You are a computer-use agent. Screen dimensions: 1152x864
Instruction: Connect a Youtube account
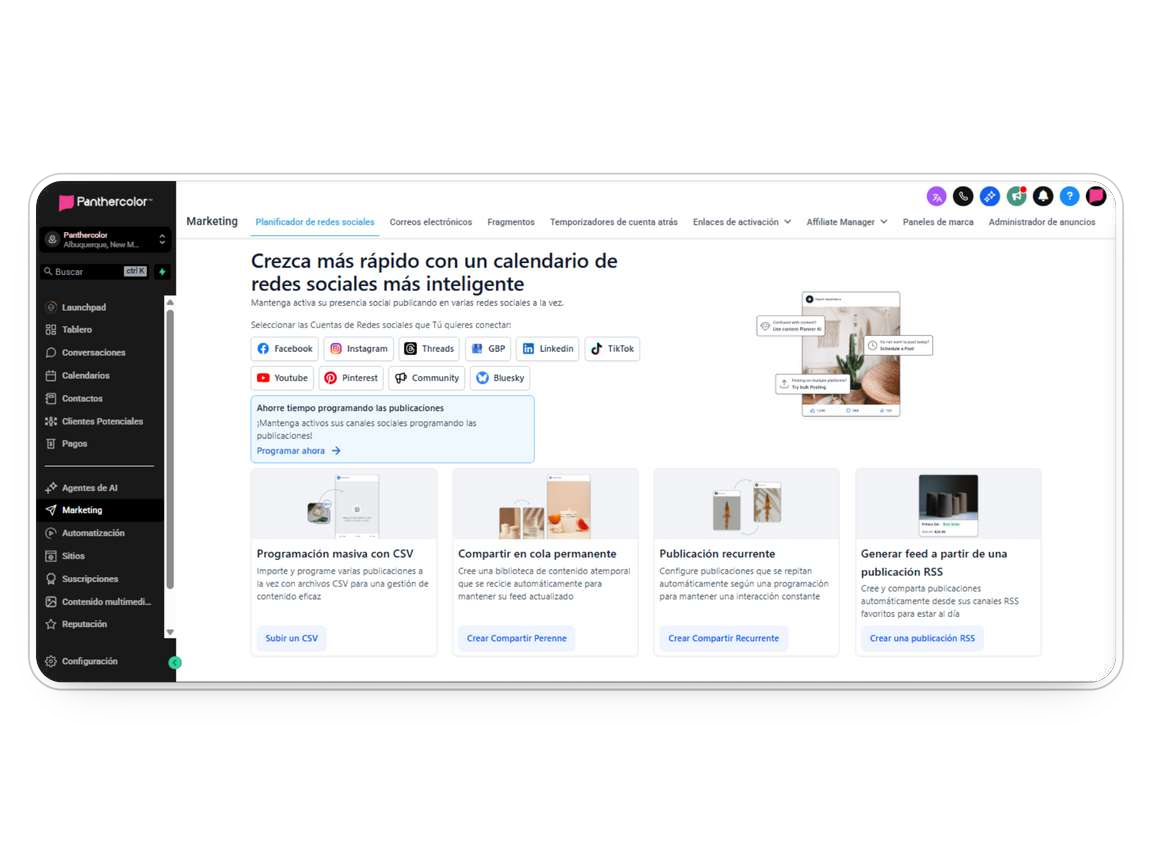click(x=282, y=378)
